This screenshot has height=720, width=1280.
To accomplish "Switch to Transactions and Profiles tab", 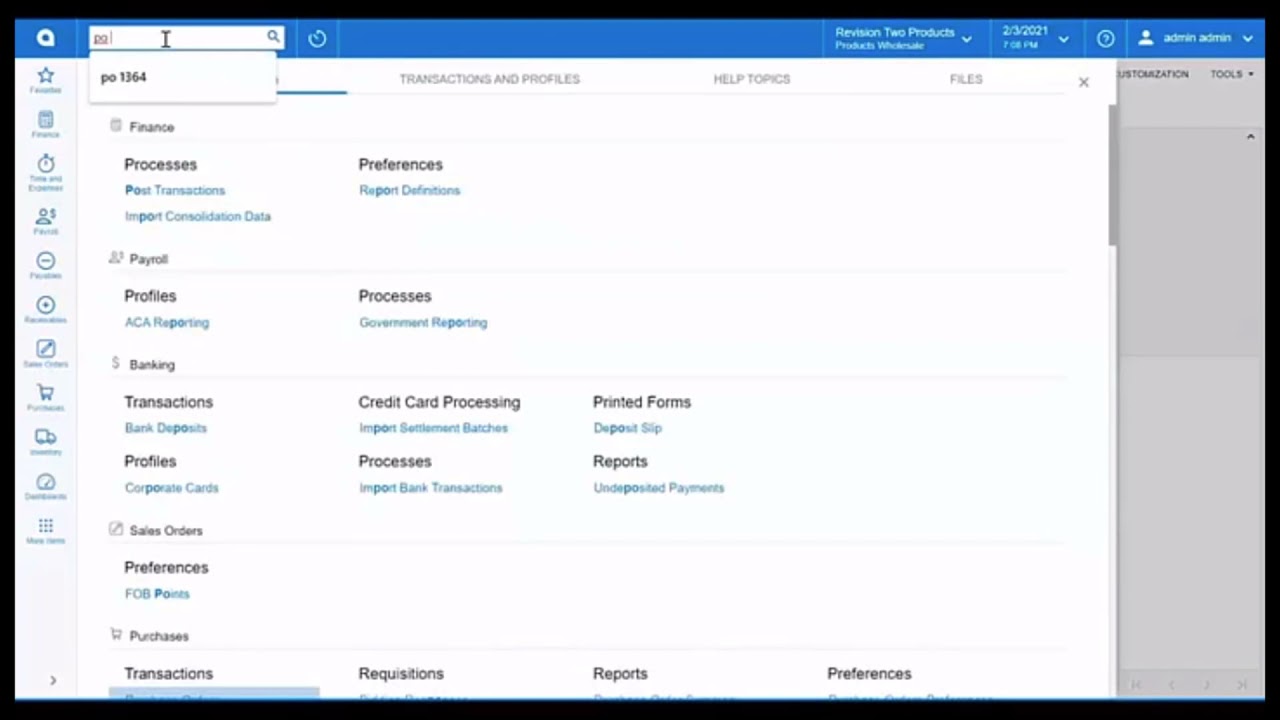I will (489, 79).
